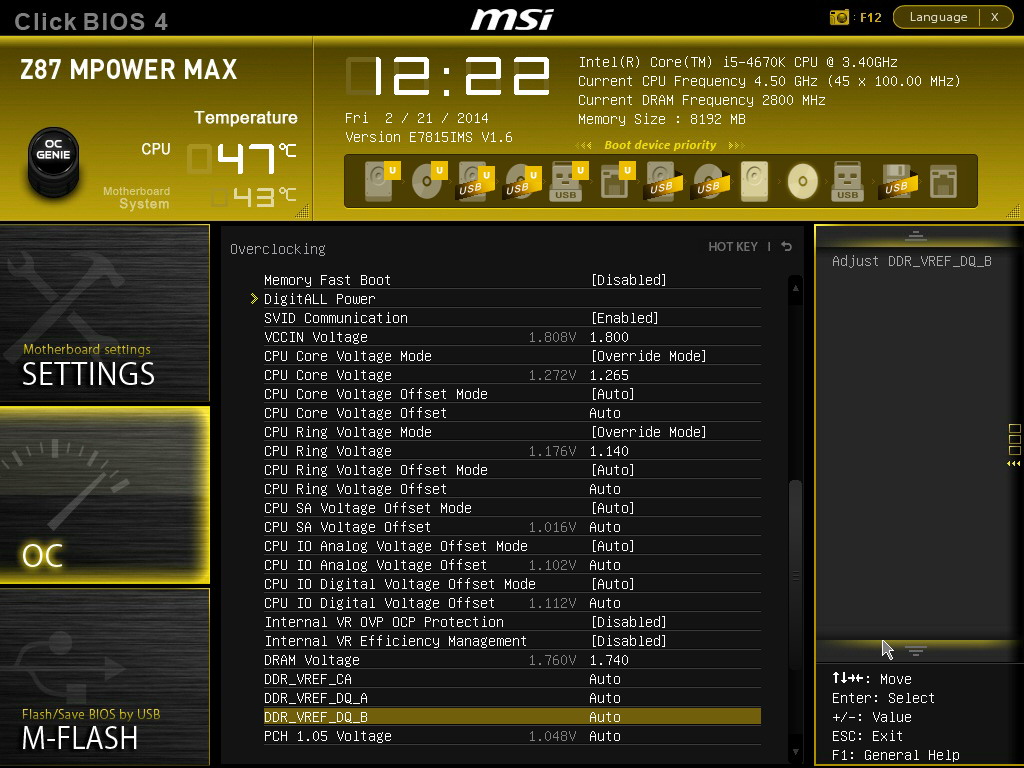Click the highlighted DDR_VREF_DQ_B row
Image resolution: width=1024 pixels, height=768 pixels.
point(512,716)
